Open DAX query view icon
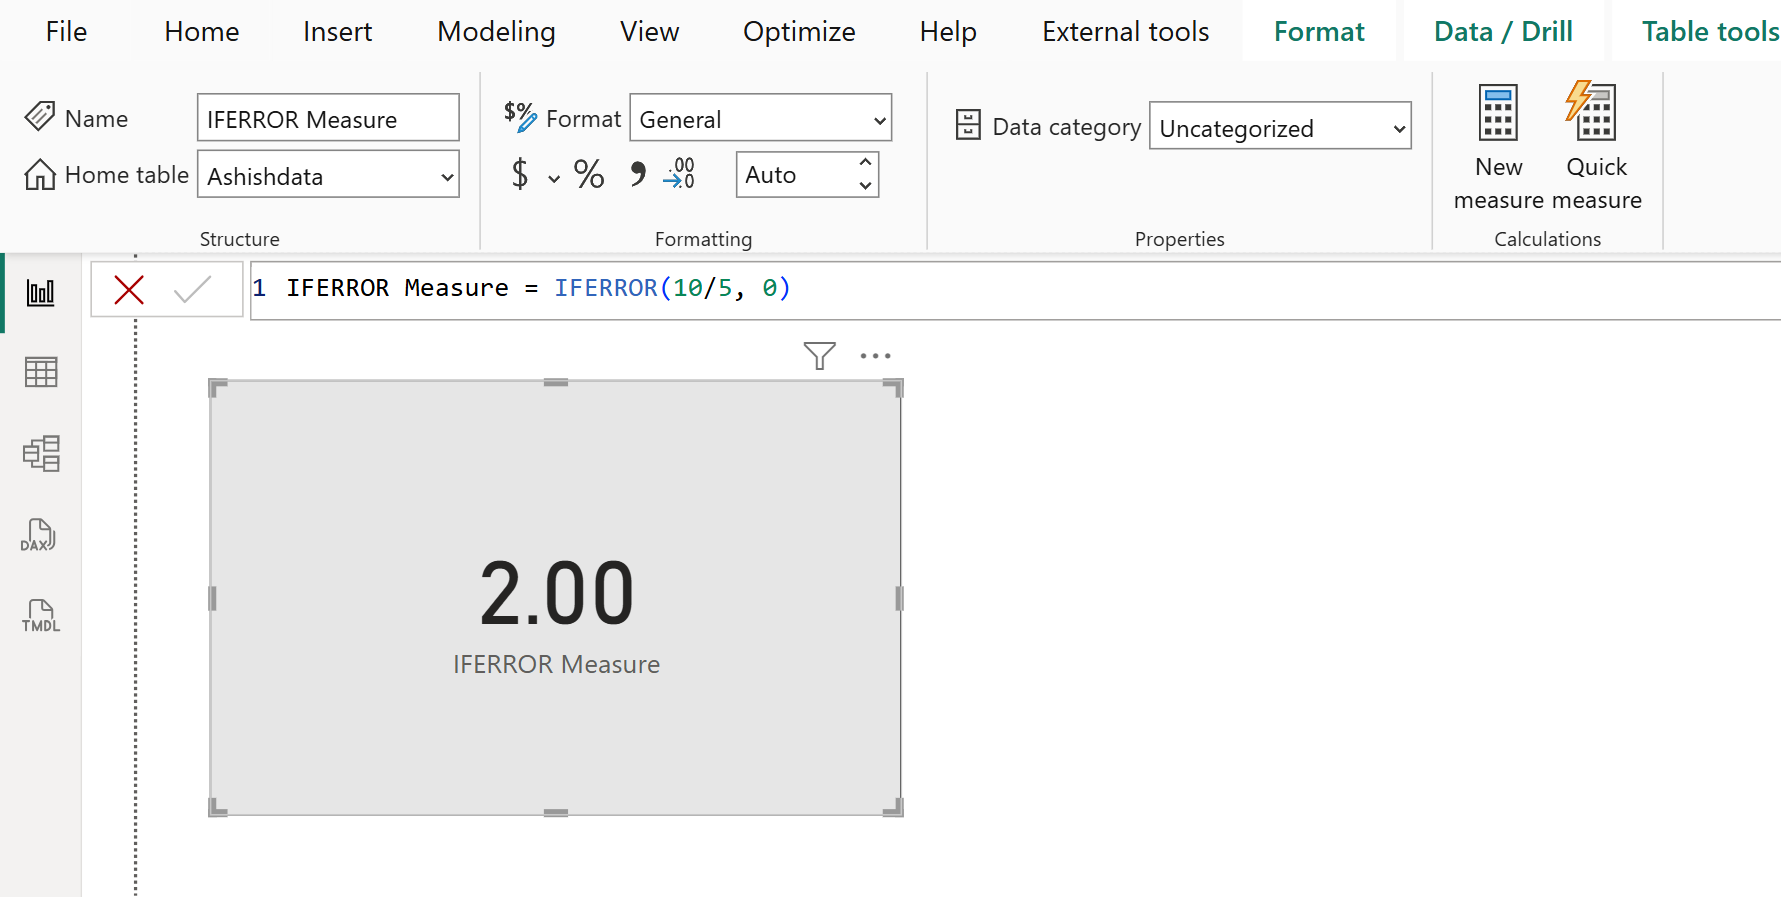Screen dimensions: 1781x897 point(40,535)
